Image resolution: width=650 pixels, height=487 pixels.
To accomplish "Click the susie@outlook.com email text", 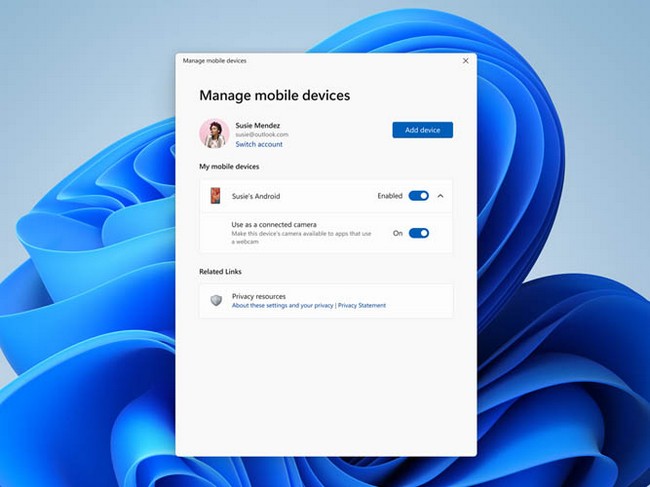I will tap(262, 135).
